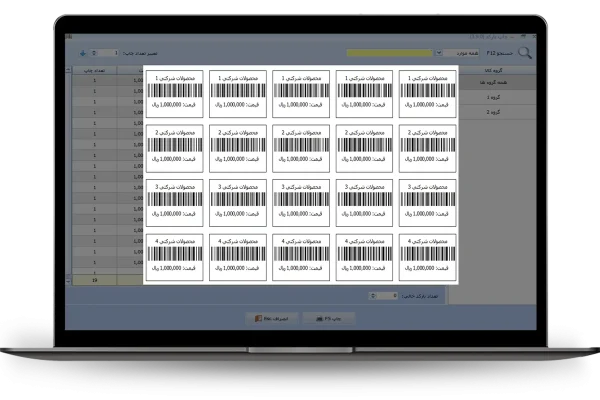Click the first row print count cell
Viewport: 600px width, 400px height.
[x=95, y=83]
